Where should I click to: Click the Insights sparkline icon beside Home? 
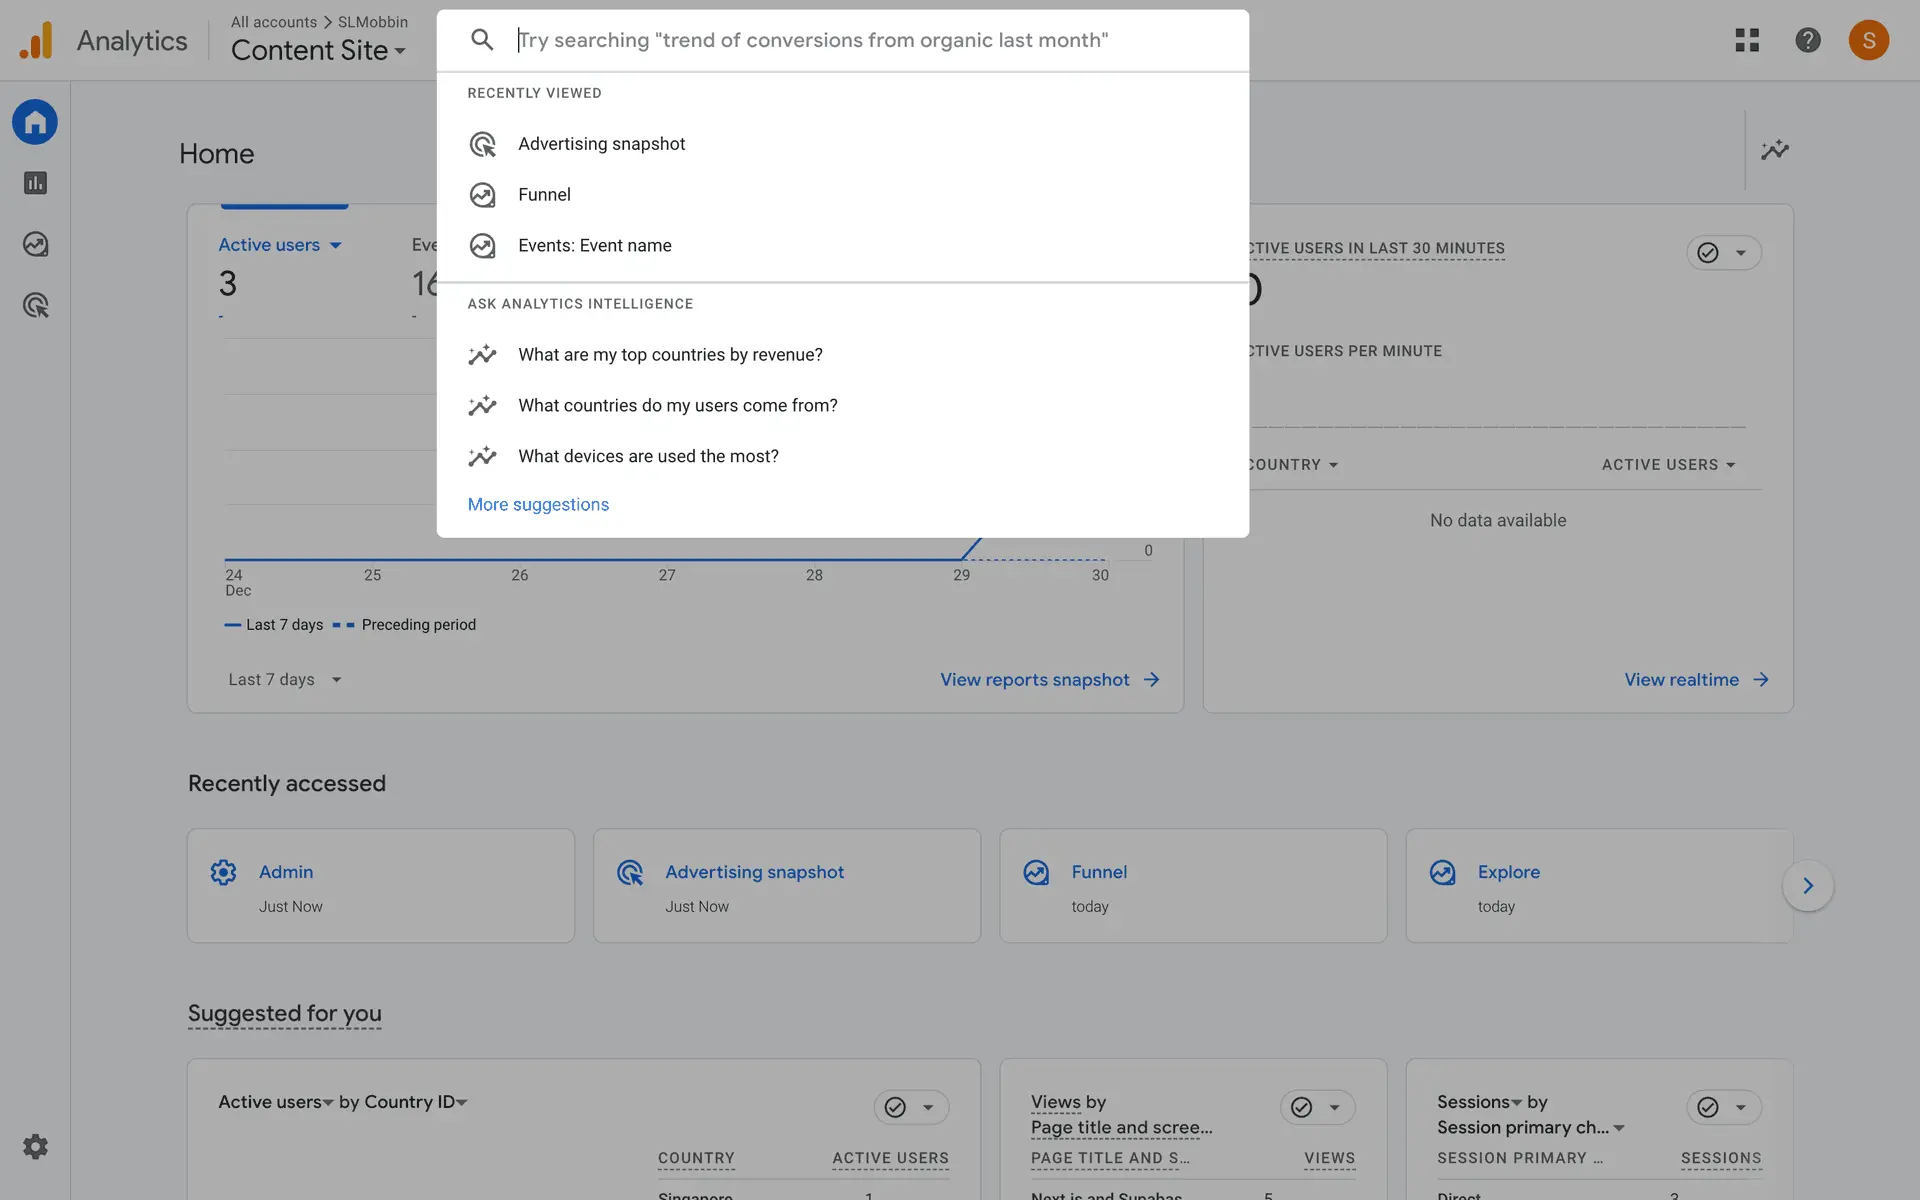(1775, 150)
